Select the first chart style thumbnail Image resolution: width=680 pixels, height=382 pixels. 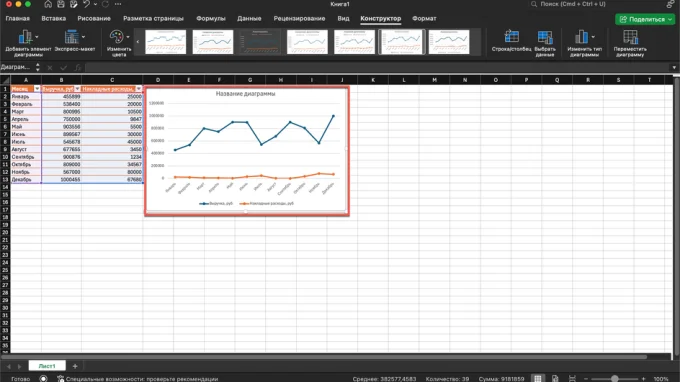[x=166, y=42]
